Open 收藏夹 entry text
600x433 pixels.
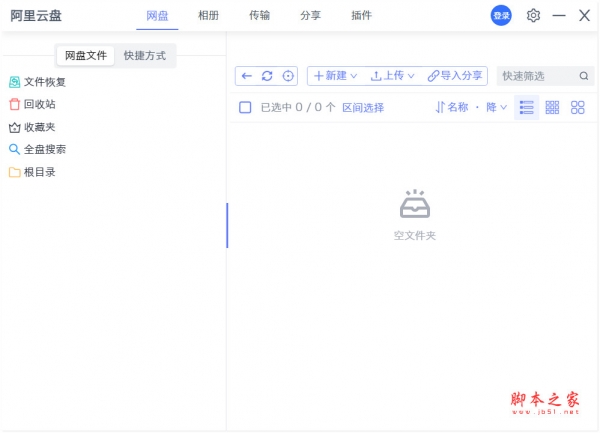click(40, 127)
